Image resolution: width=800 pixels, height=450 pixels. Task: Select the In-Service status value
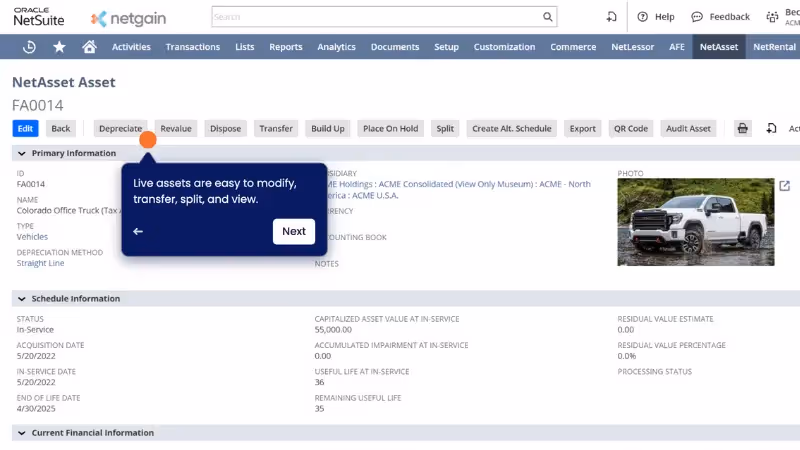point(35,330)
